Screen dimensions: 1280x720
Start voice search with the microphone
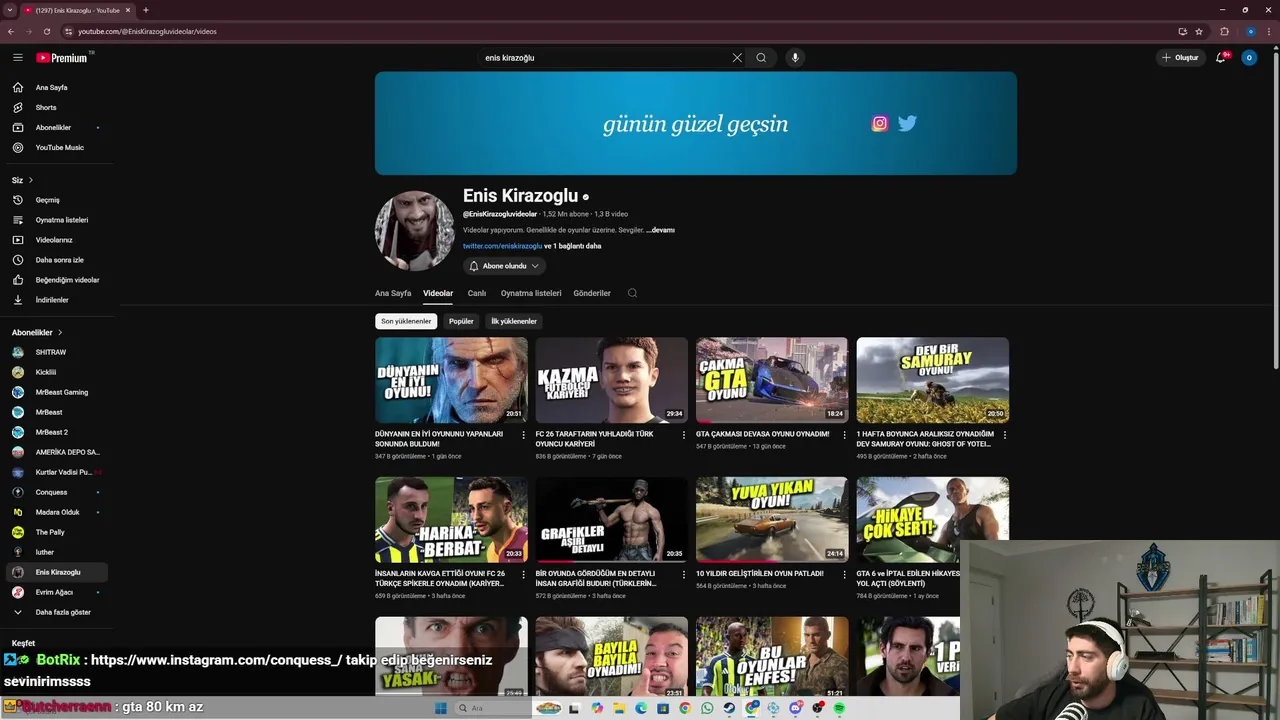pos(795,58)
